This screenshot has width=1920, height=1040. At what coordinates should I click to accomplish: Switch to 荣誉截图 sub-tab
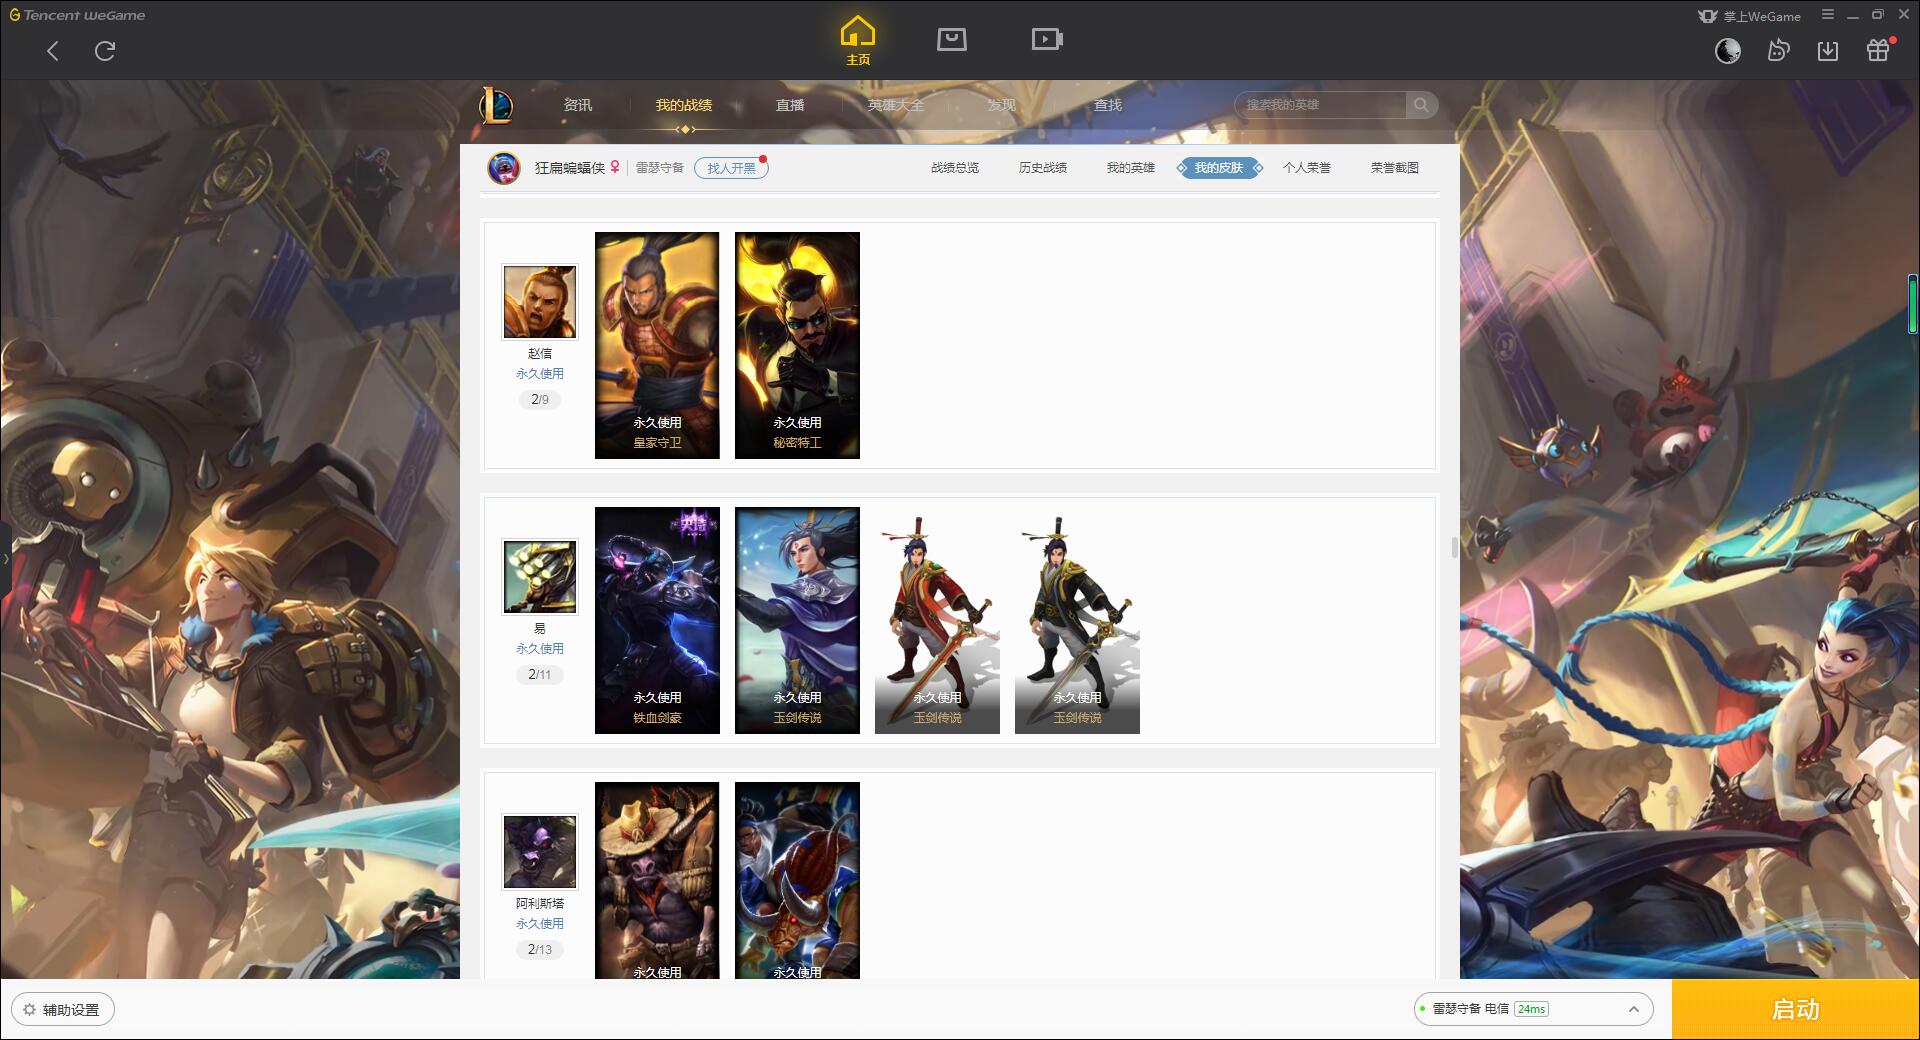pyautogui.click(x=1395, y=168)
